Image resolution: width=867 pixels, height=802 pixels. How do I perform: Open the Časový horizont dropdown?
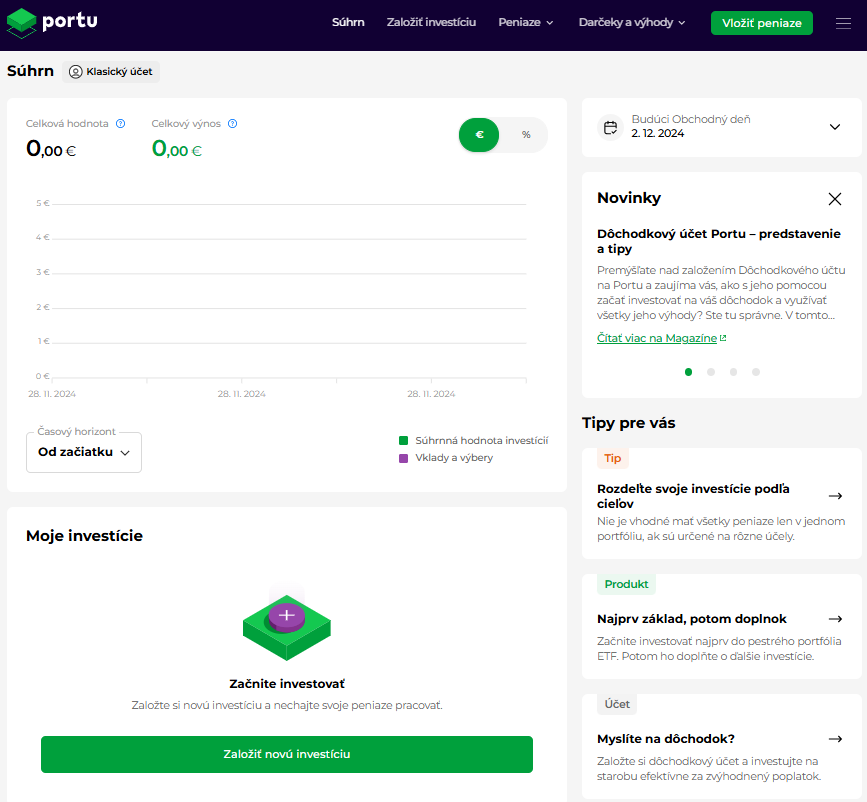pos(84,452)
